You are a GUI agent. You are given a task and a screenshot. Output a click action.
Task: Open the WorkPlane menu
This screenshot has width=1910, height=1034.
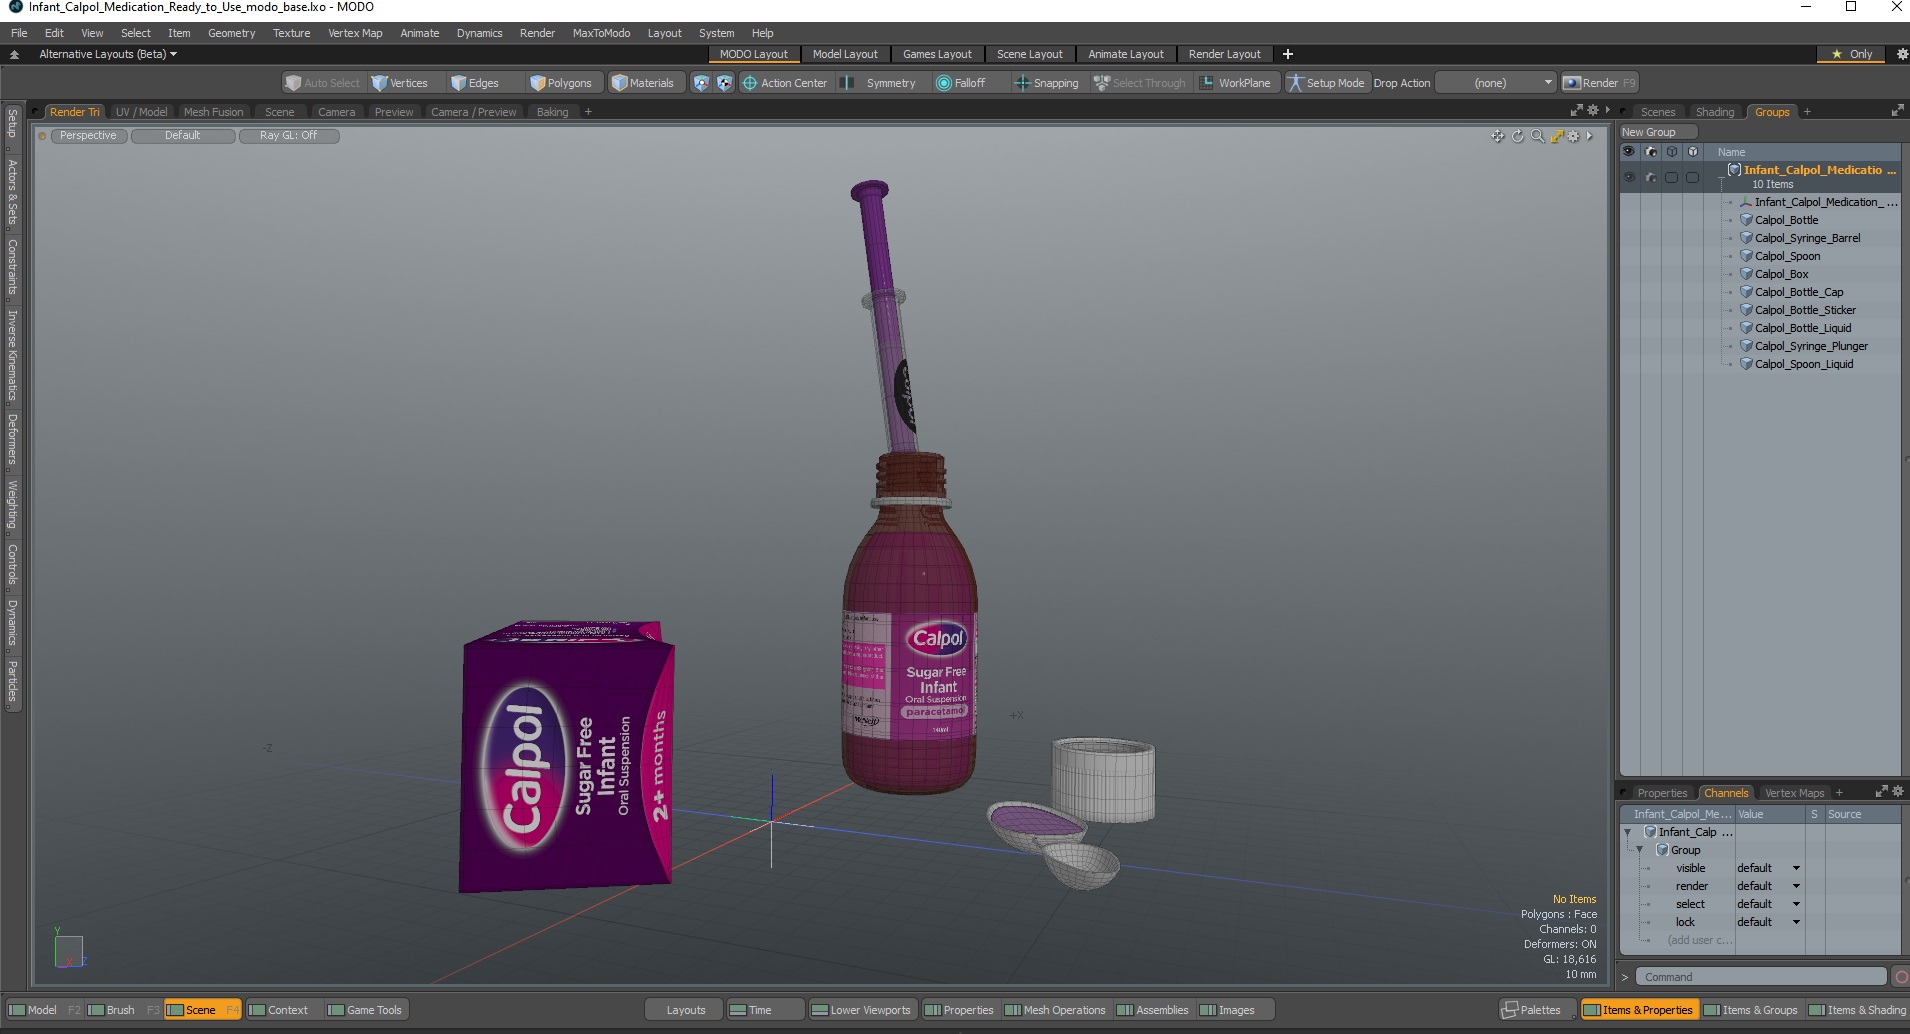pos(1235,83)
